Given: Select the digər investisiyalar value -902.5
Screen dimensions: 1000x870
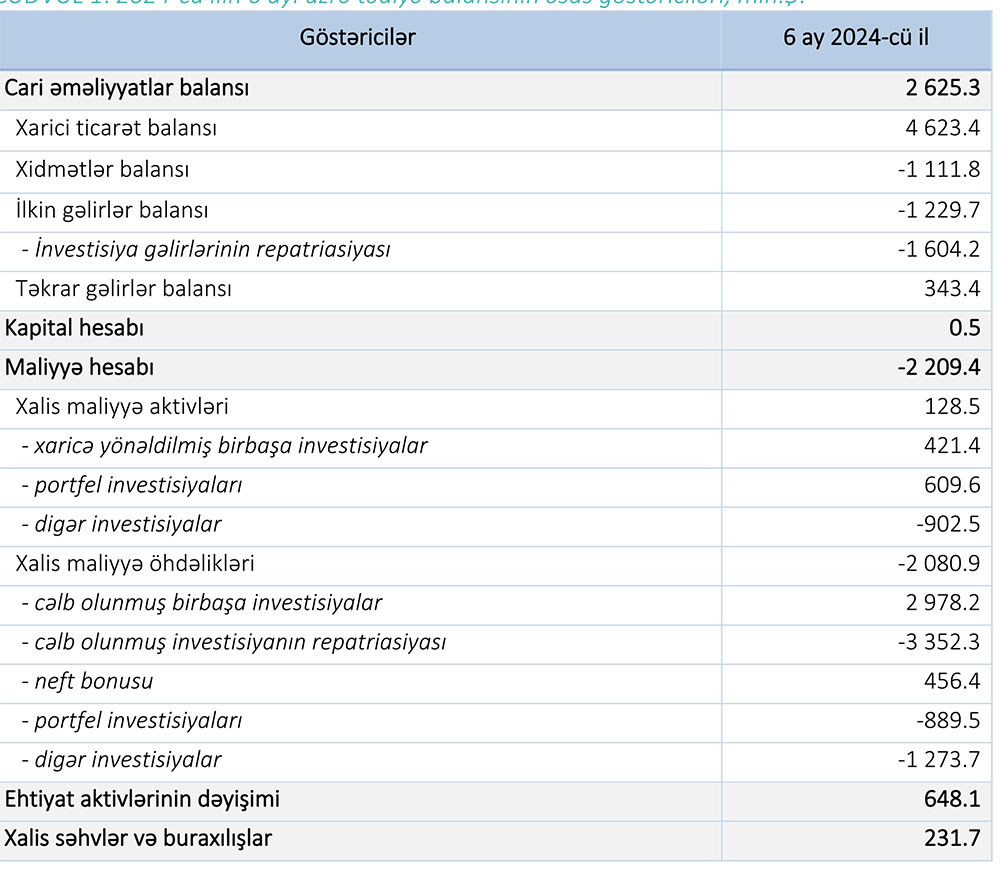Looking at the screenshot, I should 949,524.
